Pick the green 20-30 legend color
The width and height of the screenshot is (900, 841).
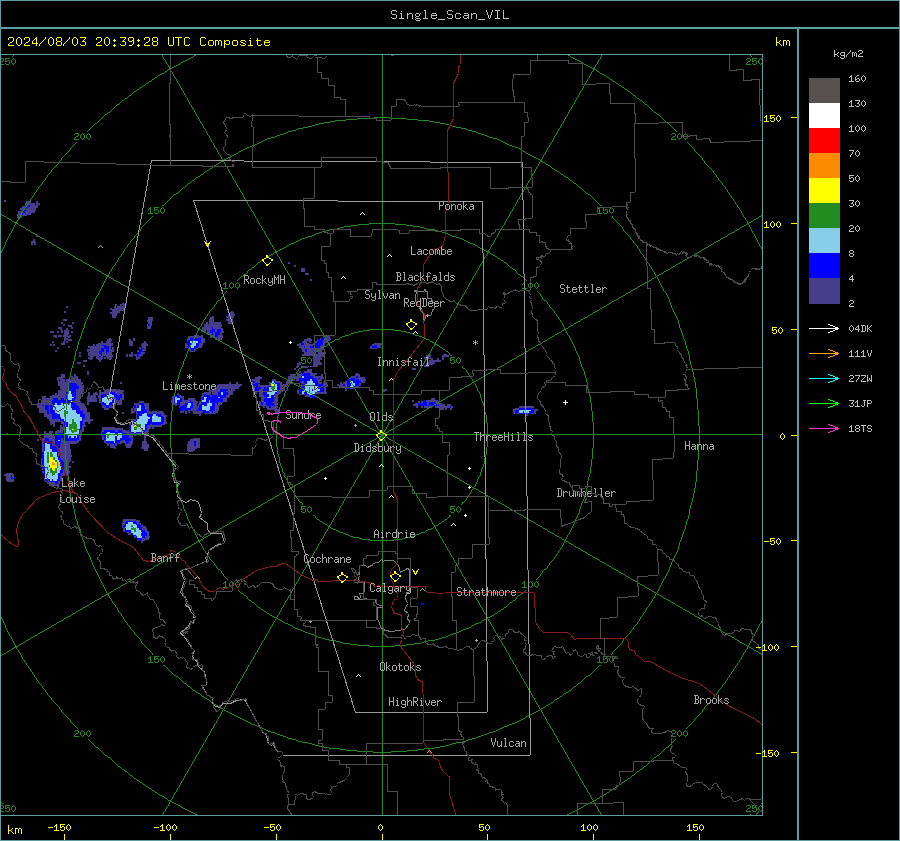tap(824, 216)
